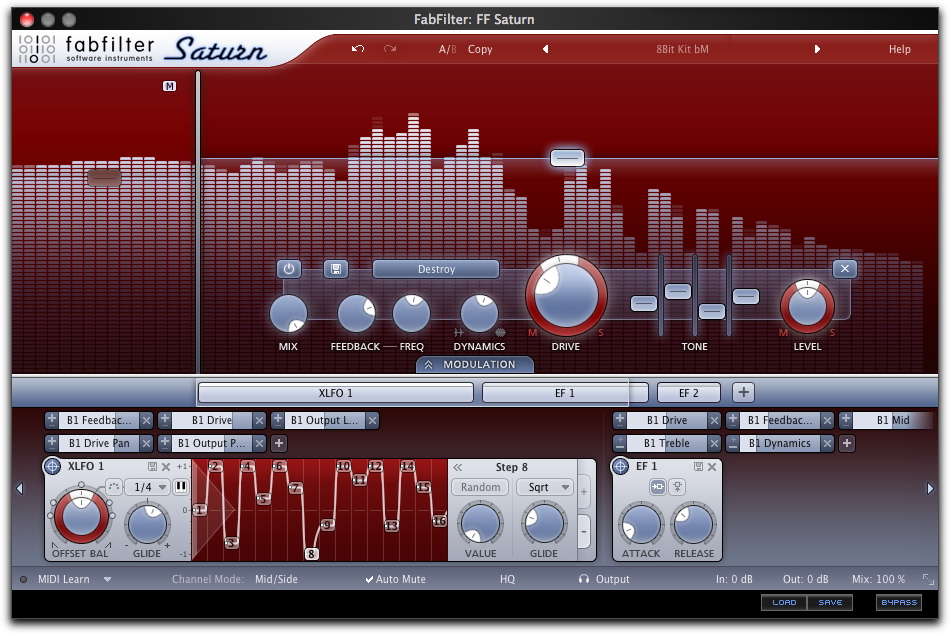Open MIDI Learn dropdown arrow
Viewport: 950px width, 634px height.
pos(107,579)
